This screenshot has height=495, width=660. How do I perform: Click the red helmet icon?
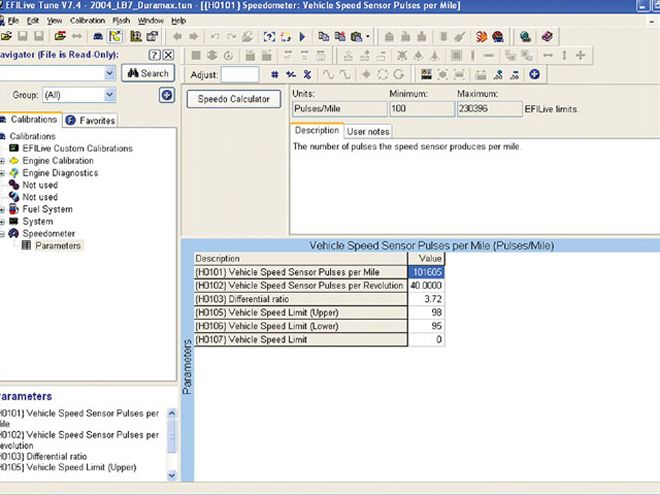[498, 37]
